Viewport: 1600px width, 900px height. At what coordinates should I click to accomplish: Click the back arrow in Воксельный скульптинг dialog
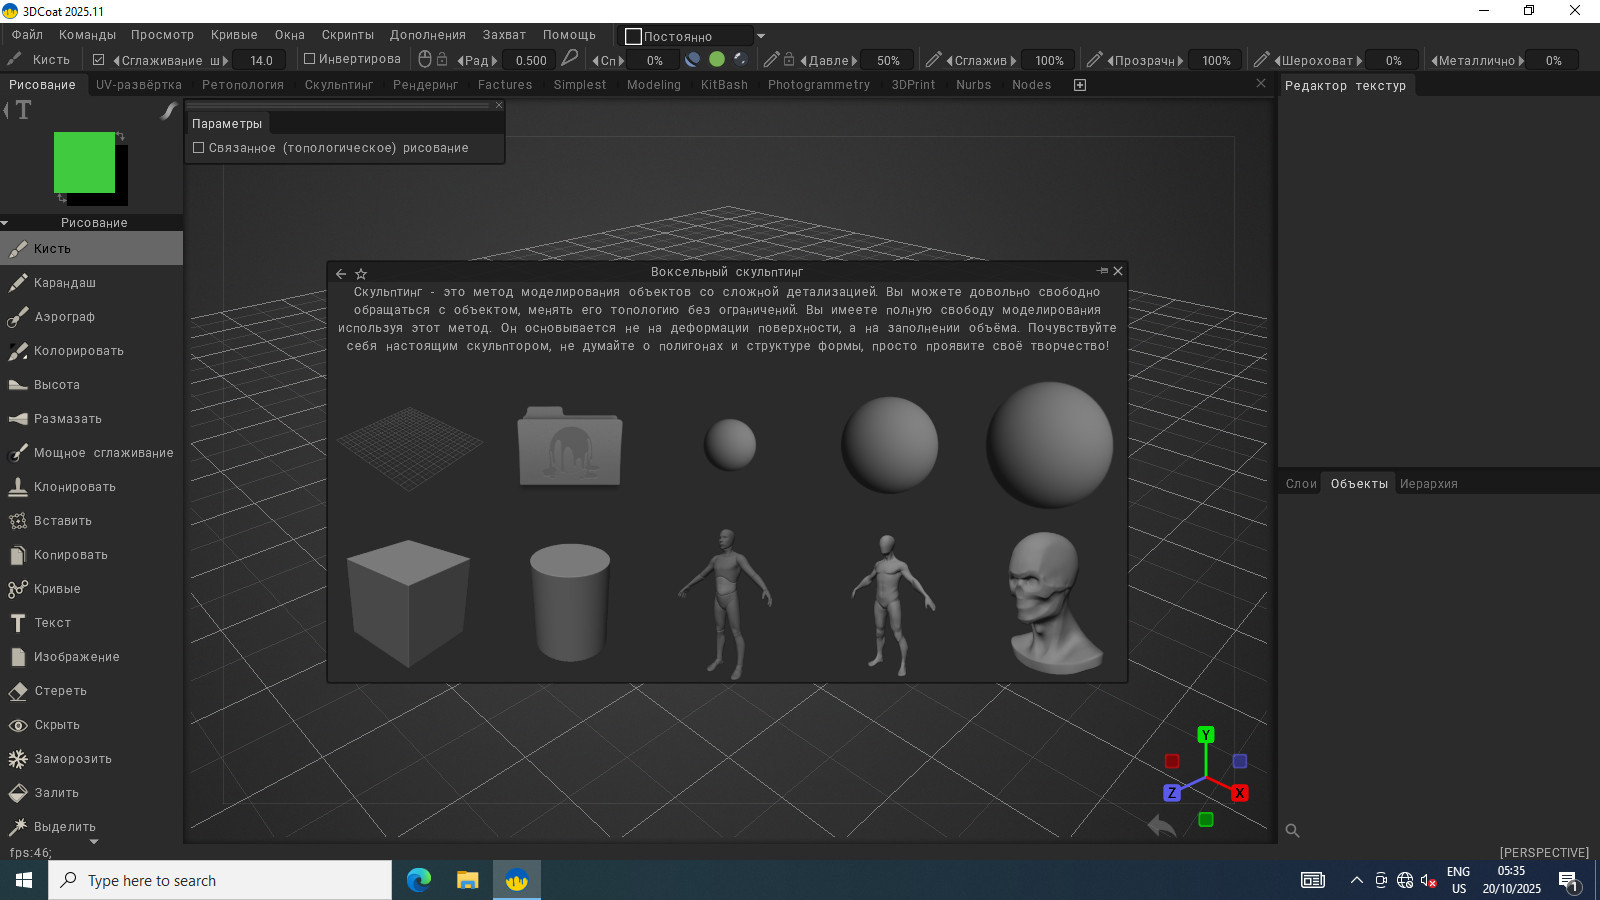(341, 273)
